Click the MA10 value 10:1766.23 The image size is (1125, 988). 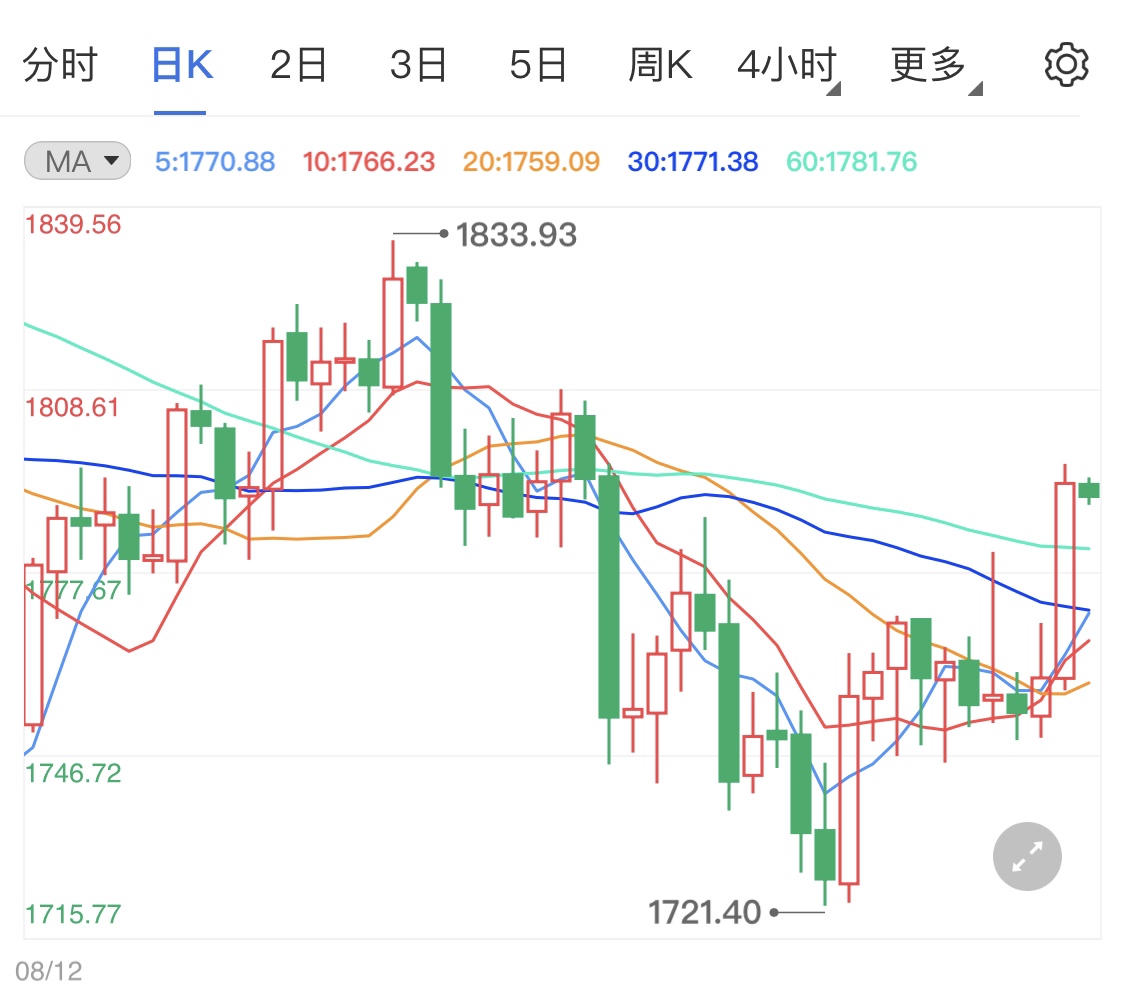(x=368, y=161)
